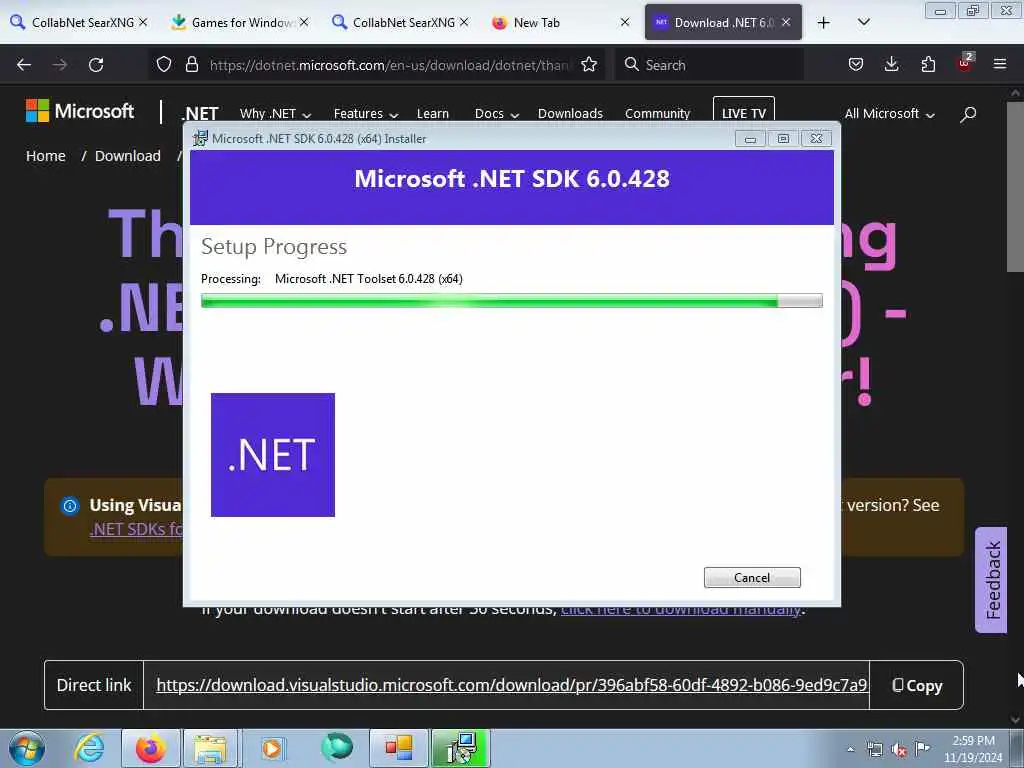
Task: Go back with the browser back arrow
Action: [x=24, y=65]
